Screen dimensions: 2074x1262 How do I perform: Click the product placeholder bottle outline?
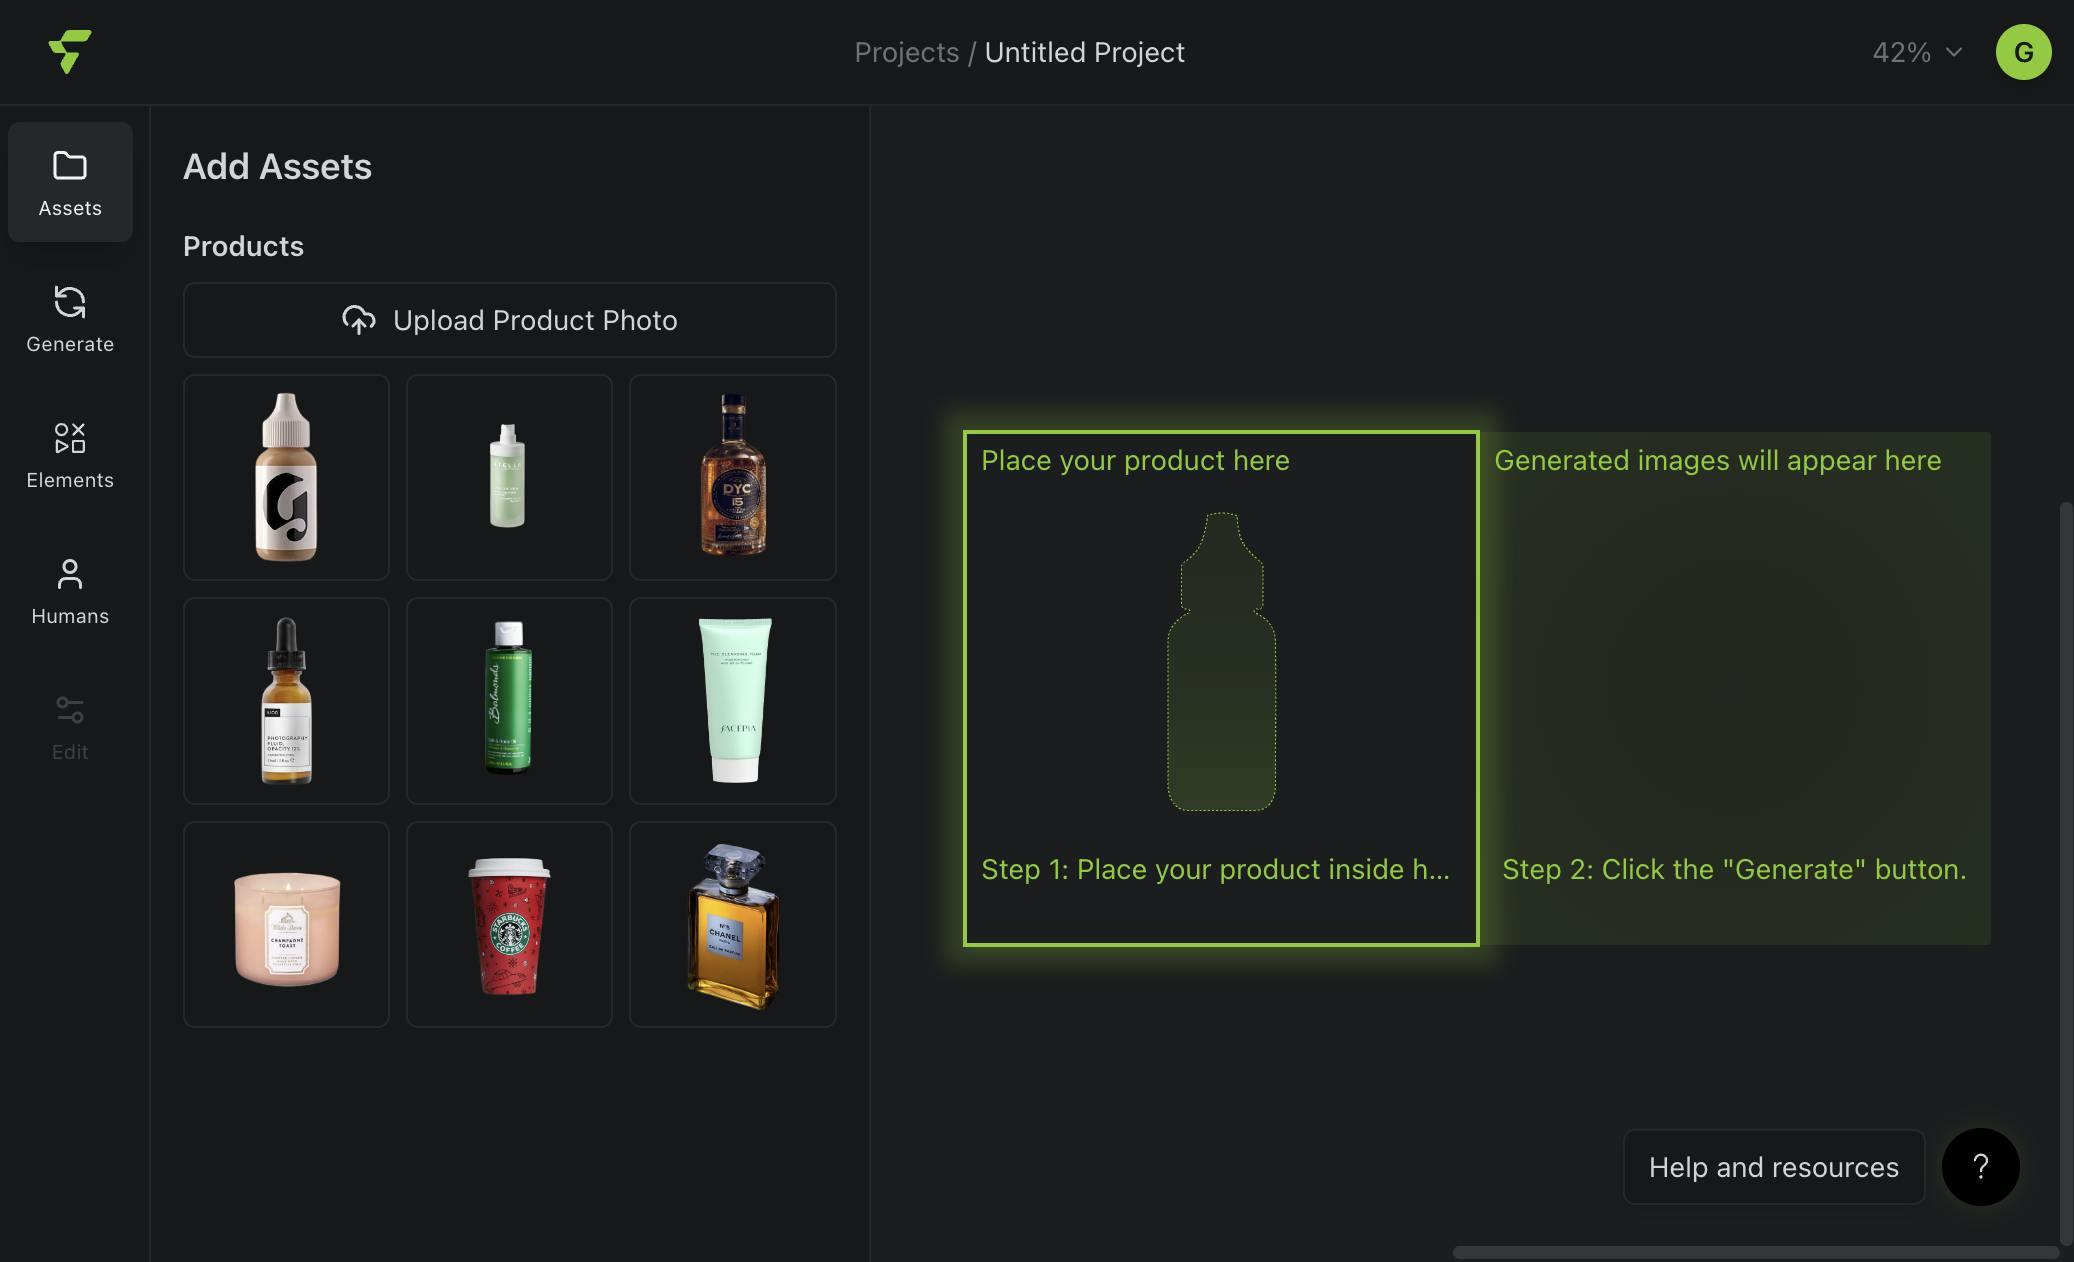(1221, 662)
